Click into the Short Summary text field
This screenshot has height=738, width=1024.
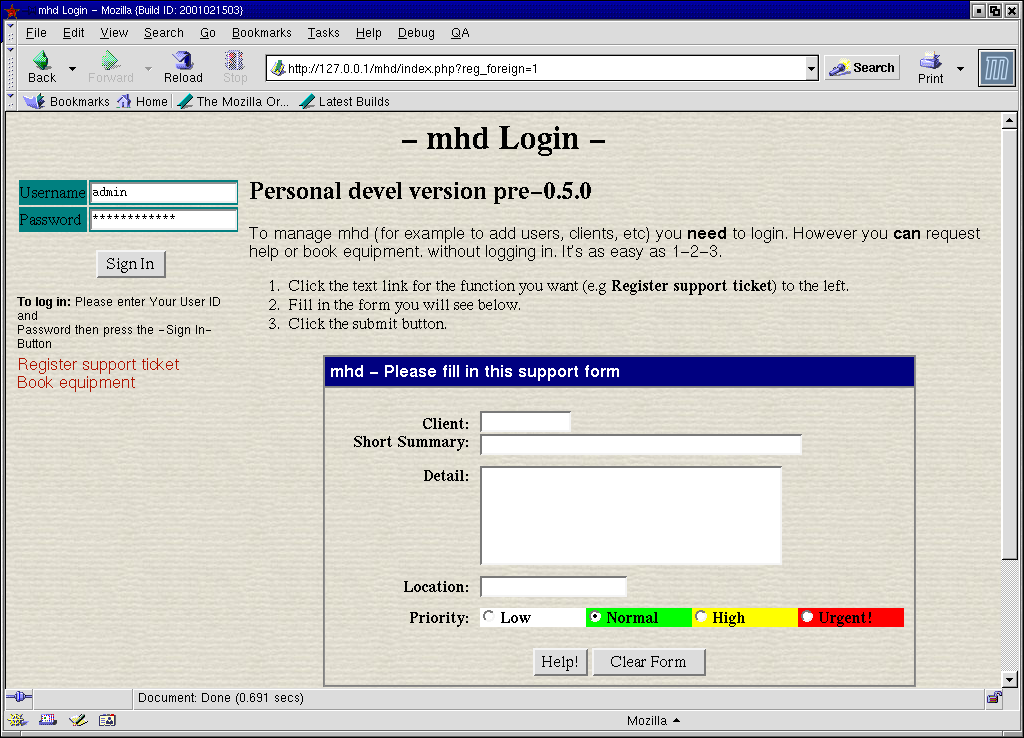[x=641, y=444]
